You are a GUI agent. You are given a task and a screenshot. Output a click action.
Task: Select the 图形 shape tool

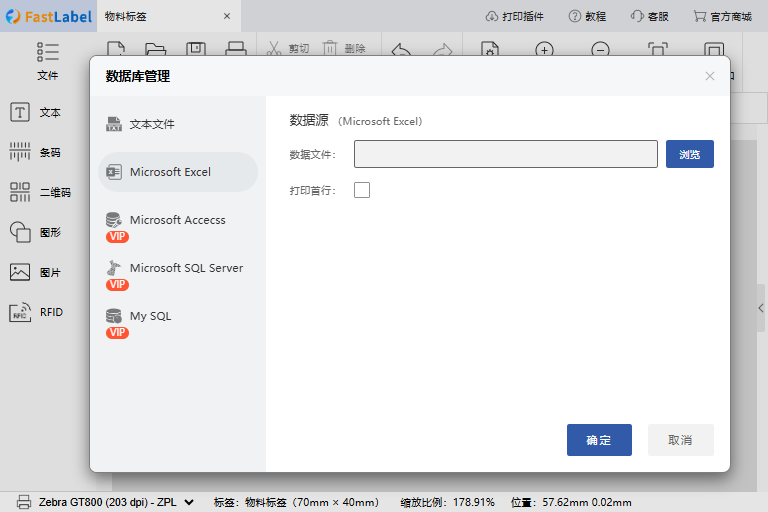coord(35,232)
